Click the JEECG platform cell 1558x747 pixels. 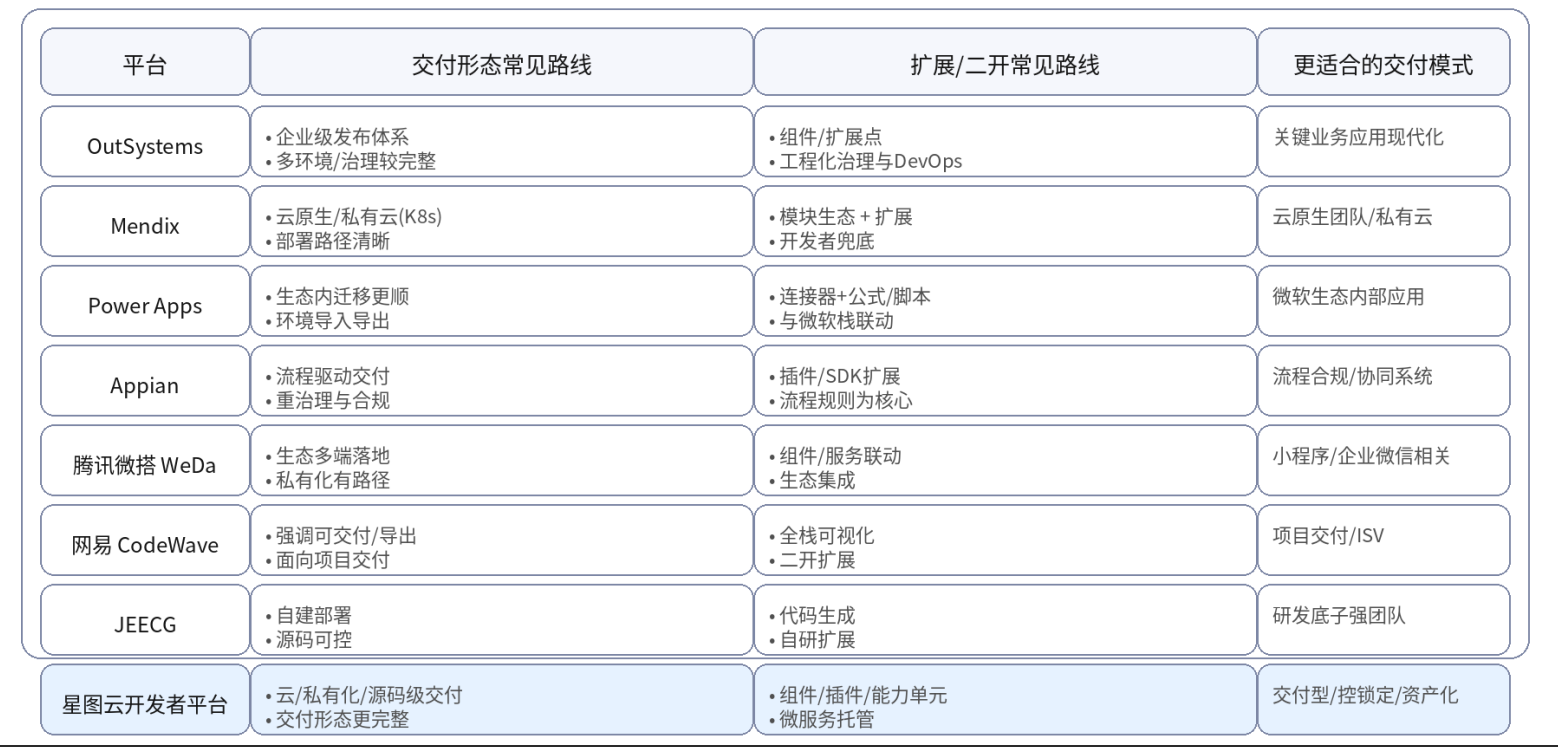(144, 624)
